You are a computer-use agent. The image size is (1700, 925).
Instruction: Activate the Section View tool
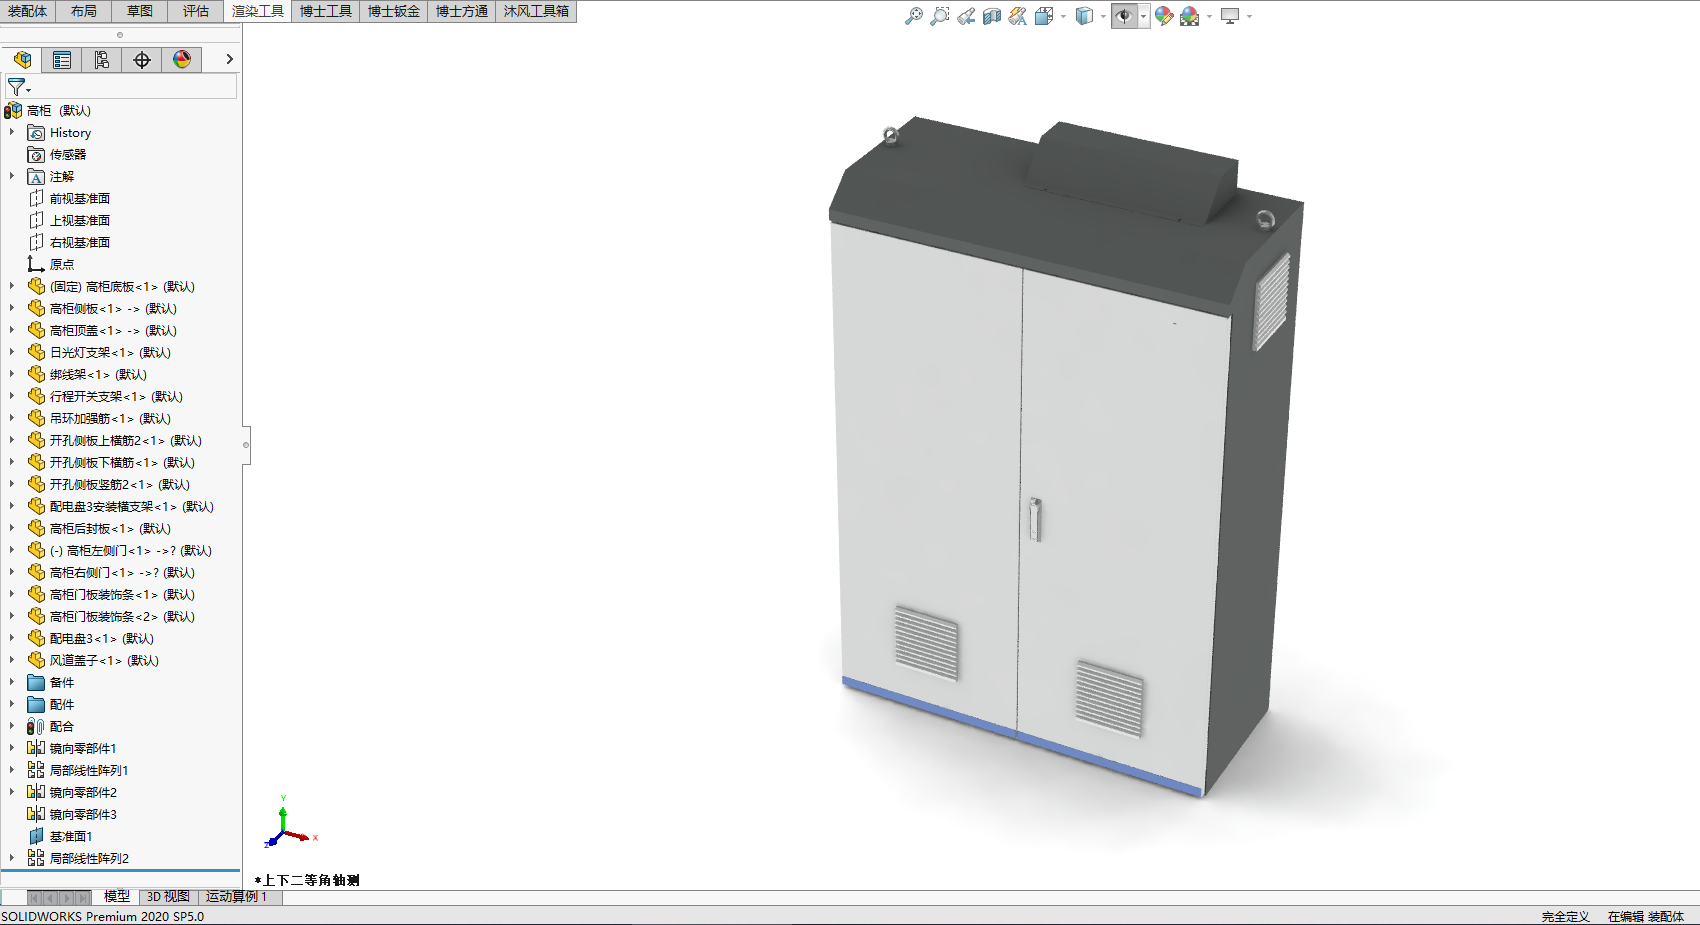click(x=991, y=16)
